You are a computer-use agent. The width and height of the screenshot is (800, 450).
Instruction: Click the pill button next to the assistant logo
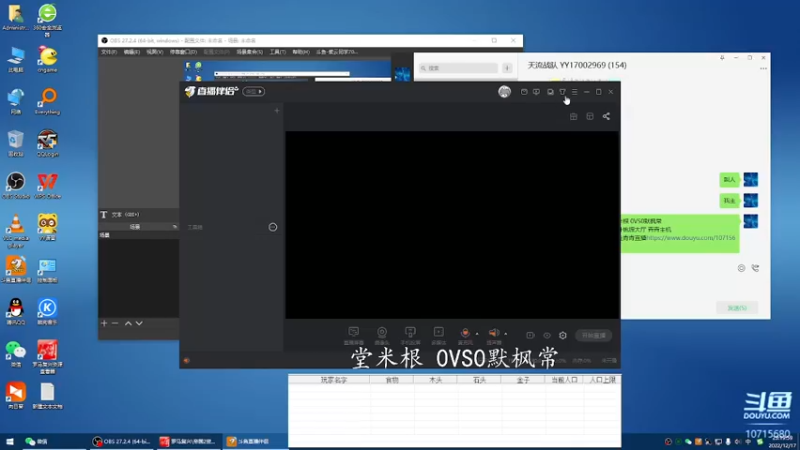(x=254, y=91)
